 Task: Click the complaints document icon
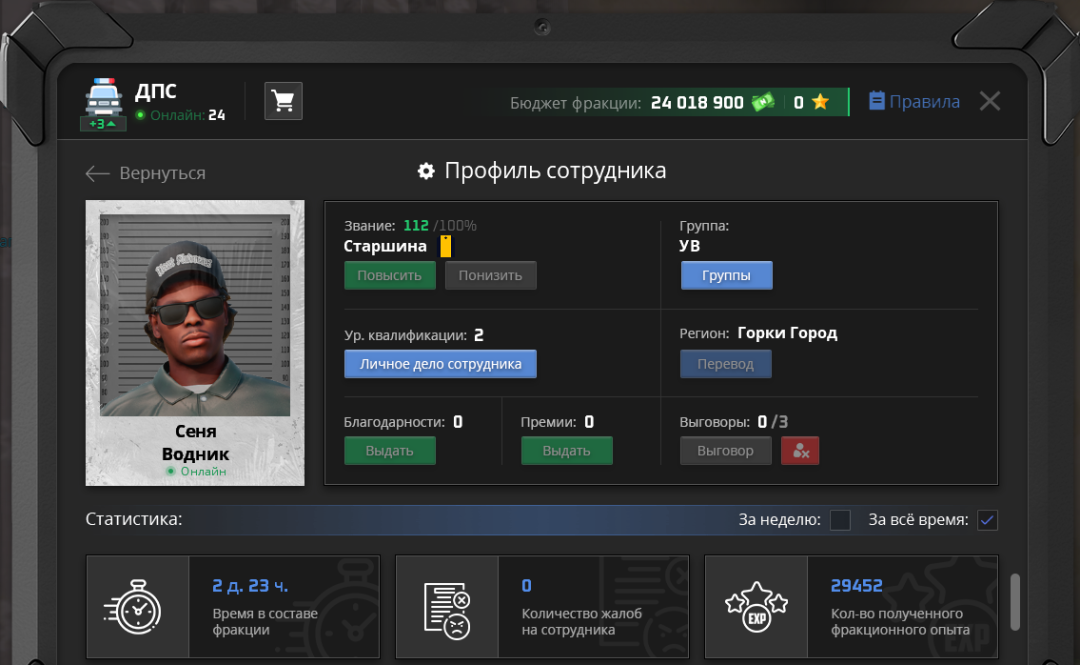point(446,610)
